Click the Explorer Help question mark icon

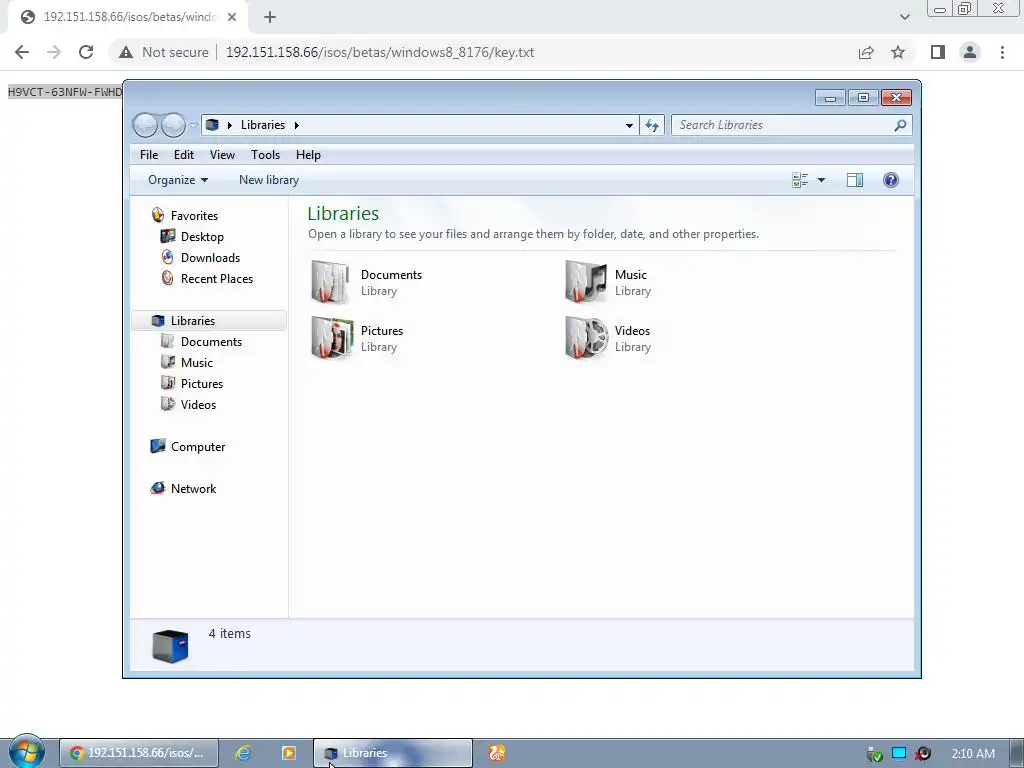tap(891, 180)
